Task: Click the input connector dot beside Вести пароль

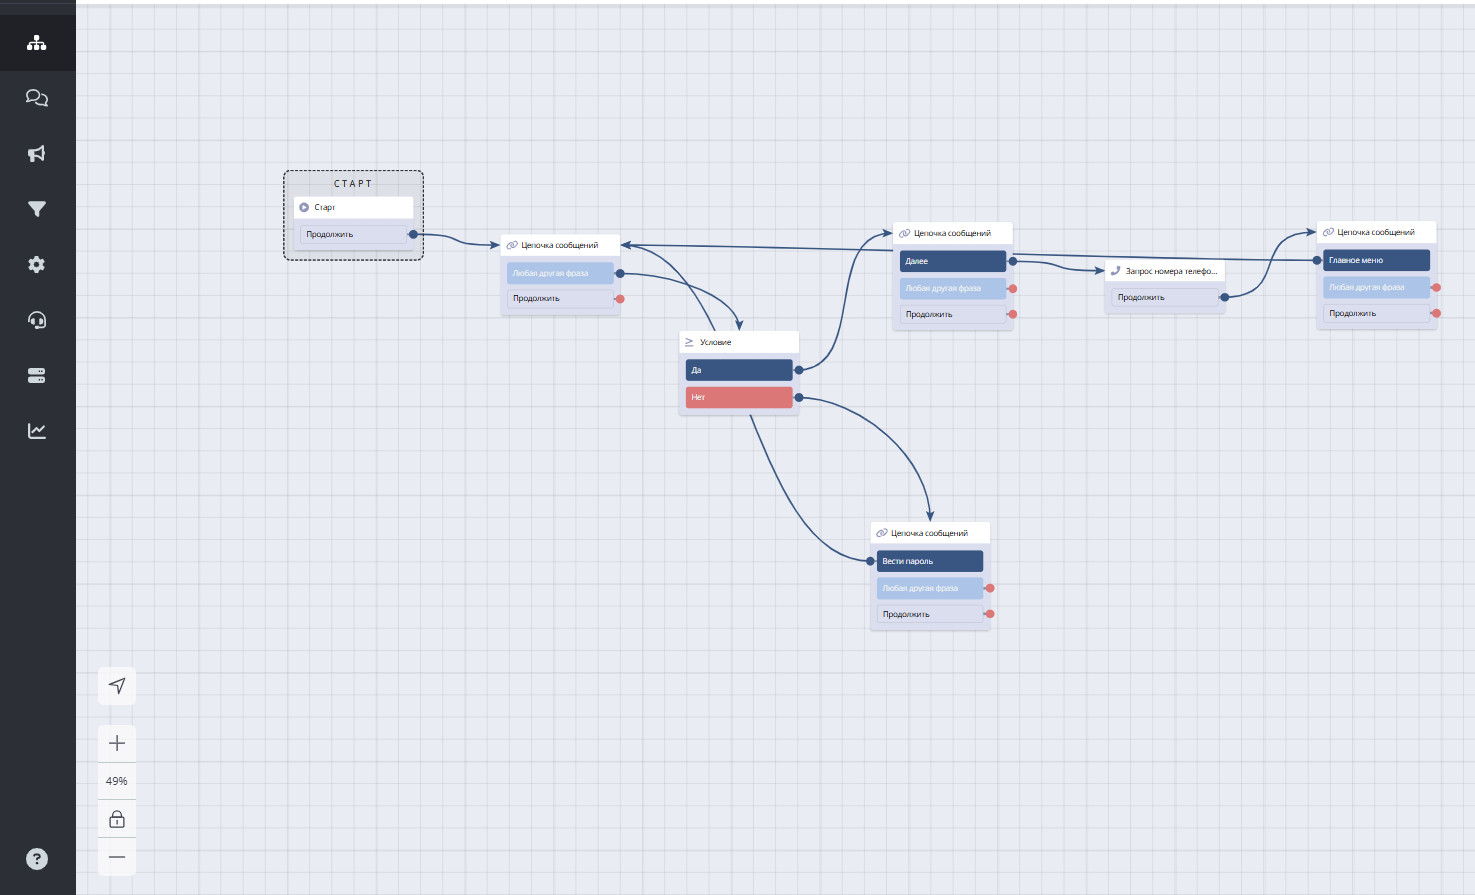Action: pos(871,561)
